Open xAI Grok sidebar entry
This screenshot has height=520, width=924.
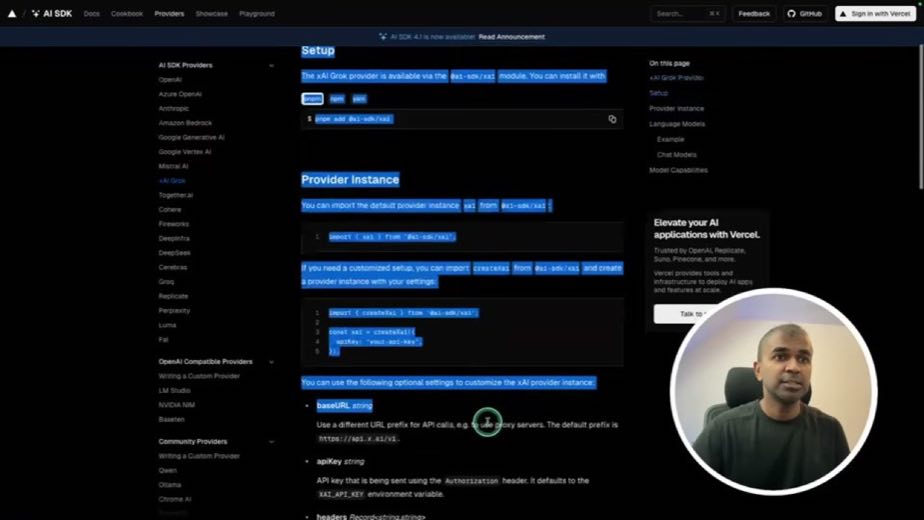(x=172, y=181)
